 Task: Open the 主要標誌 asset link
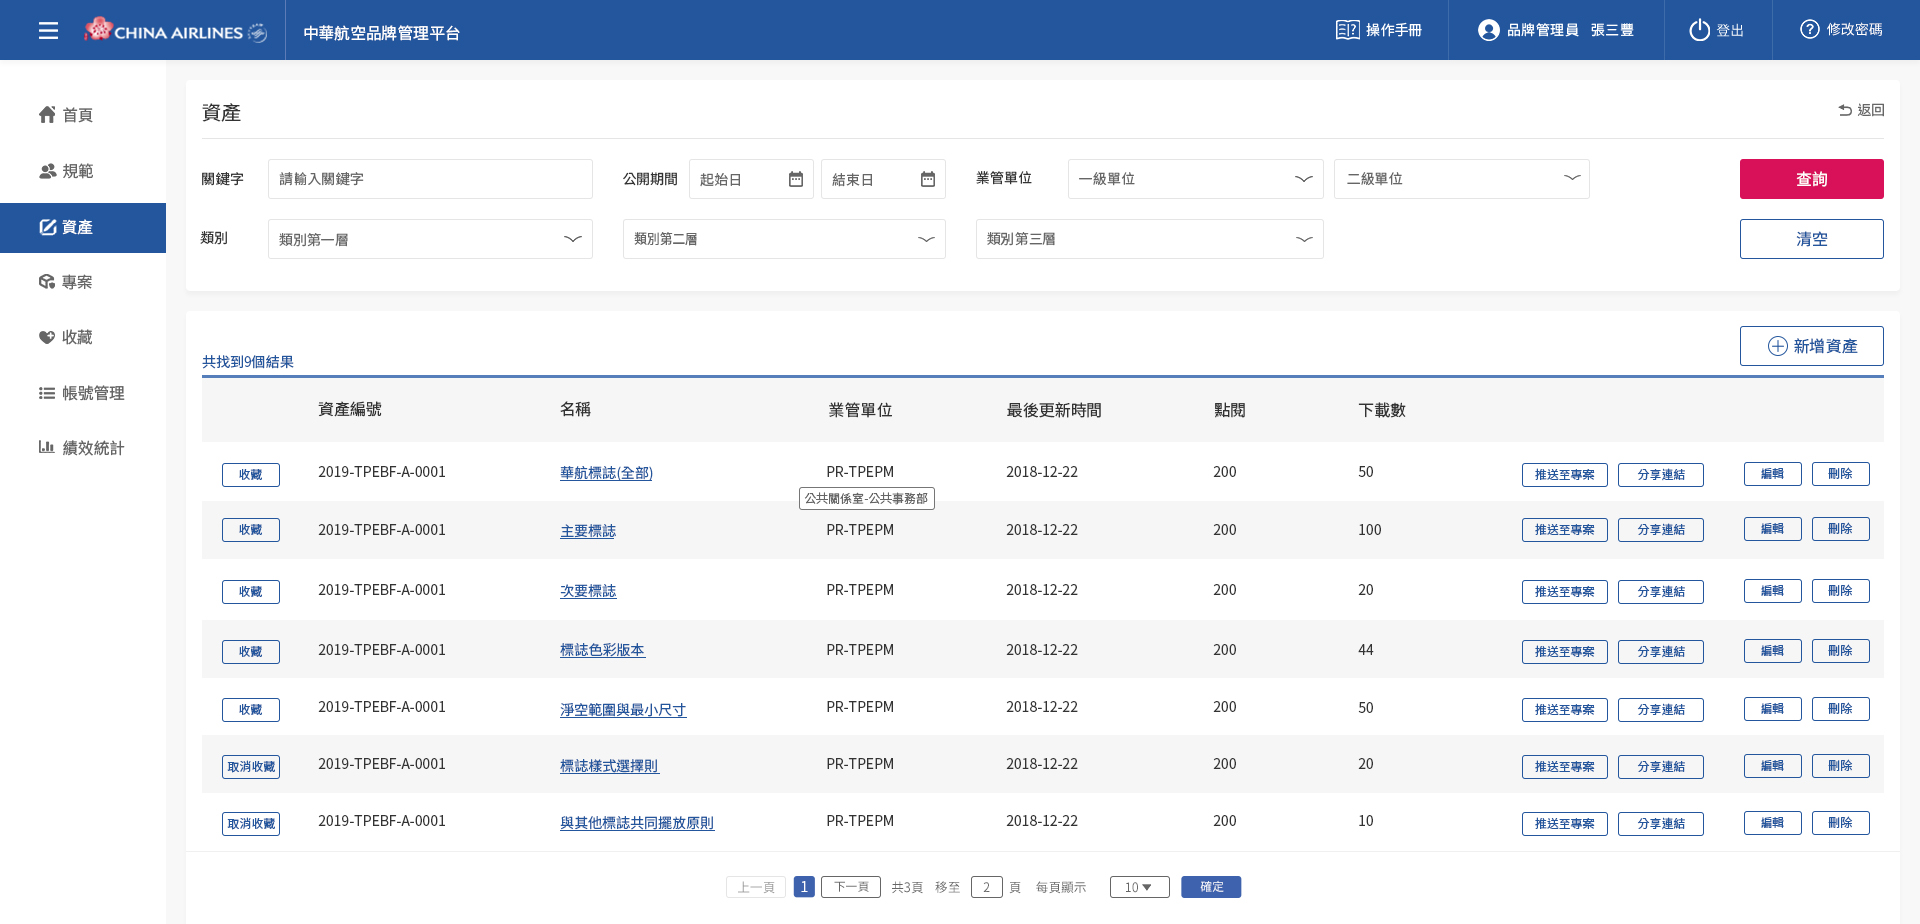(588, 531)
